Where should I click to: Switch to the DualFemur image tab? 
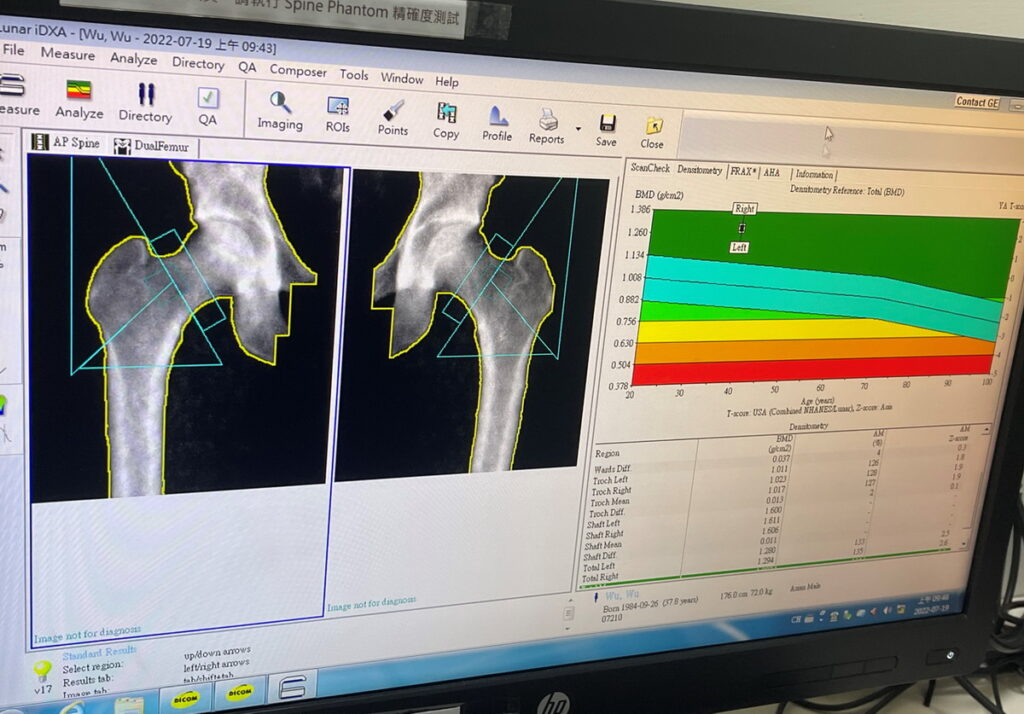point(152,146)
